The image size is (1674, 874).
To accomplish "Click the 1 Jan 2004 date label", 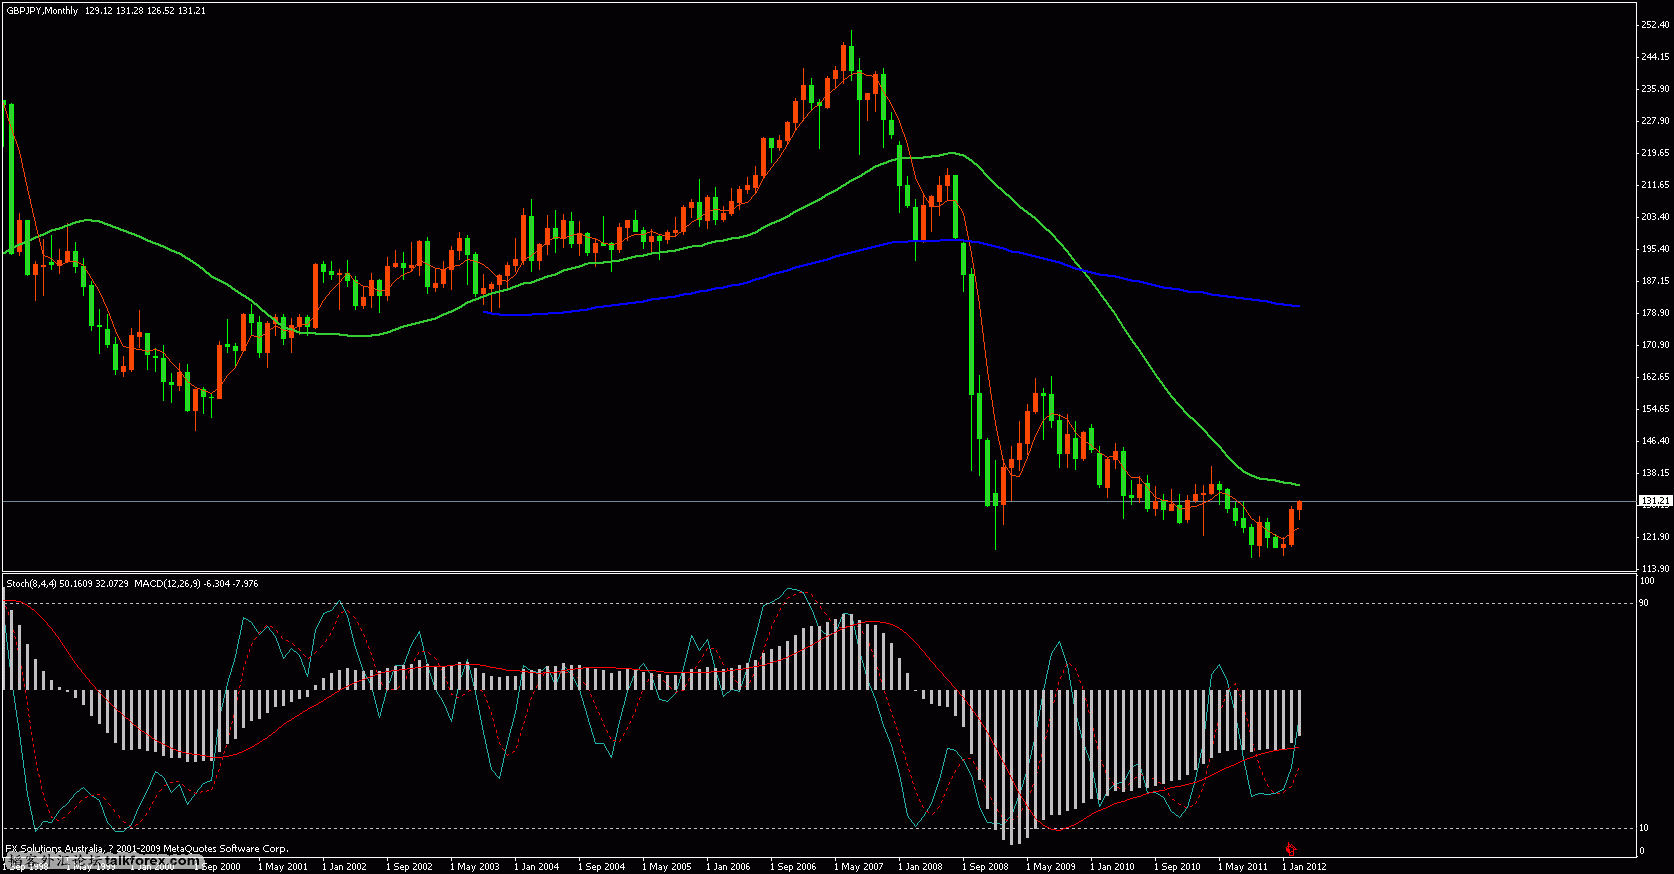I will [x=537, y=867].
